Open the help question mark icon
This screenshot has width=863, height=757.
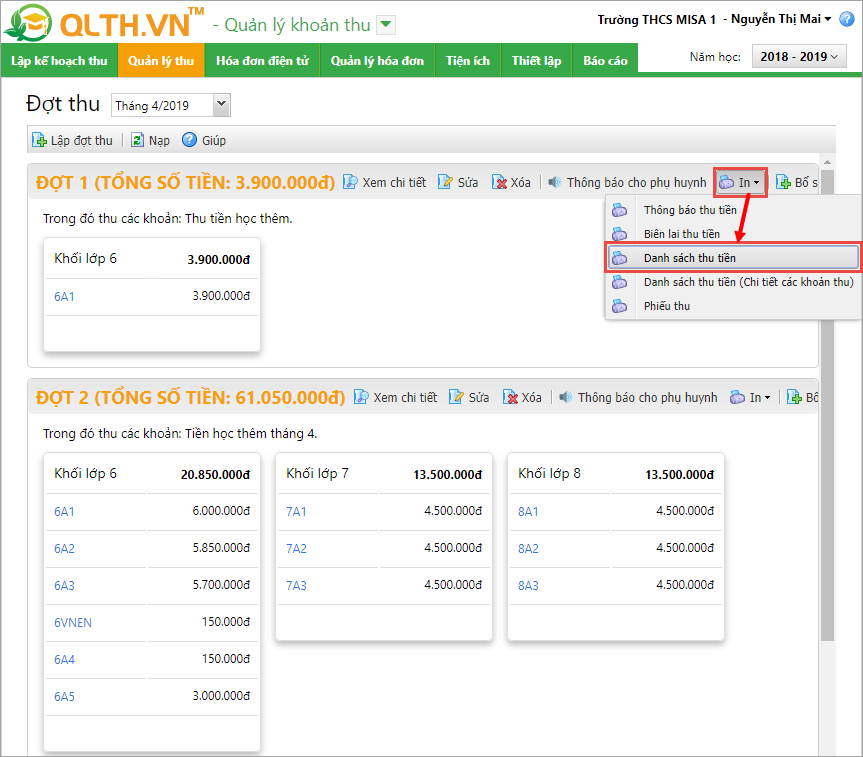(x=846, y=19)
